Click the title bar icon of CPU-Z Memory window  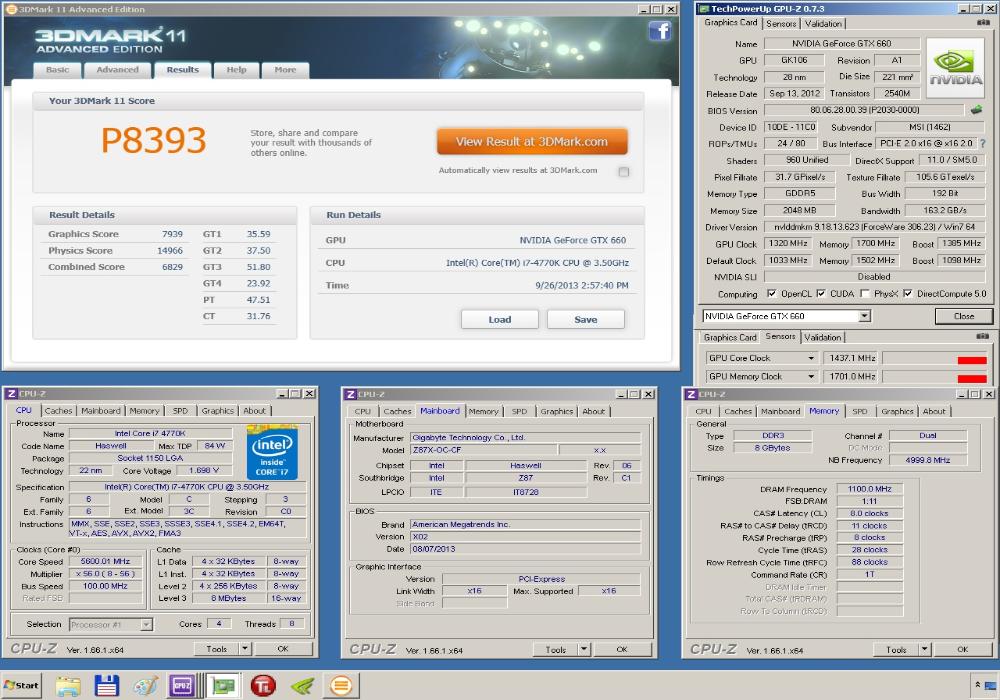[x=691, y=394]
